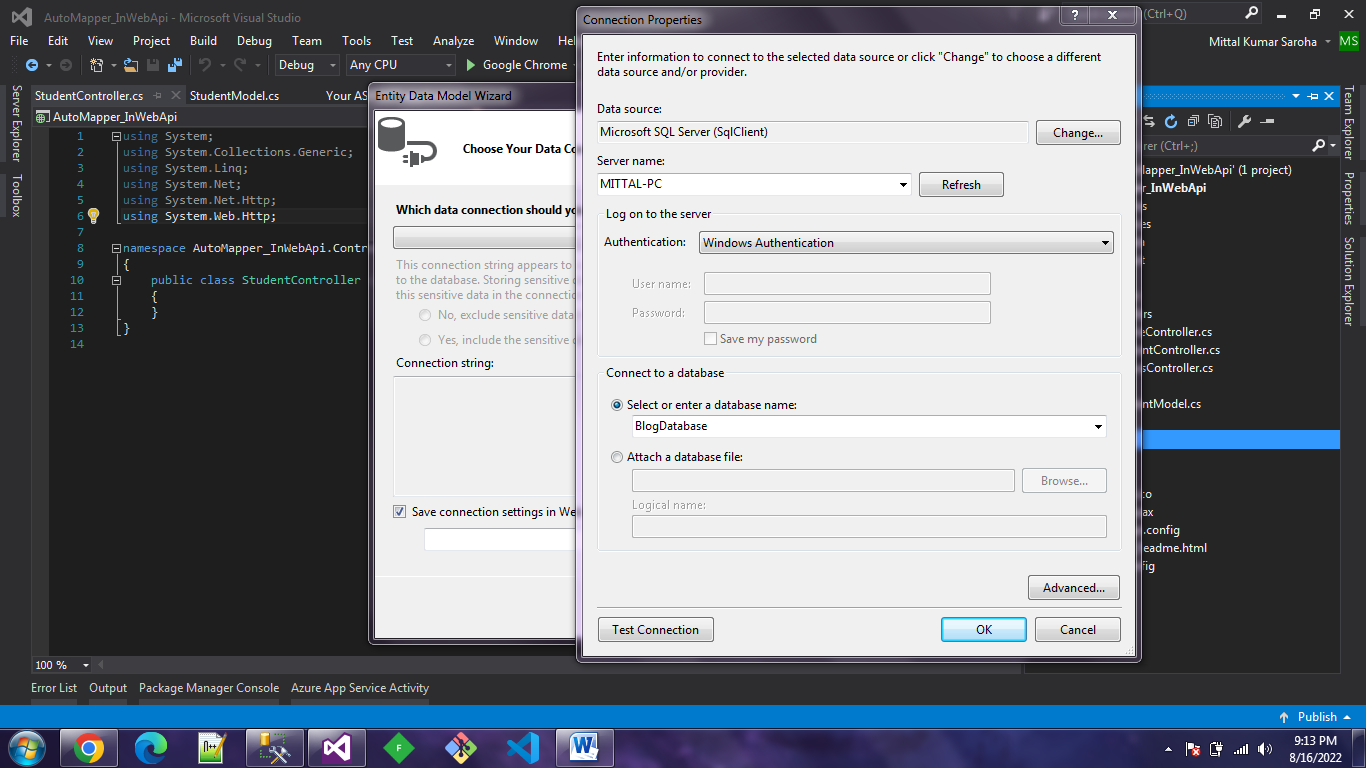Open the Error List tab
The height and width of the screenshot is (768, 1366).
(54, 688)
